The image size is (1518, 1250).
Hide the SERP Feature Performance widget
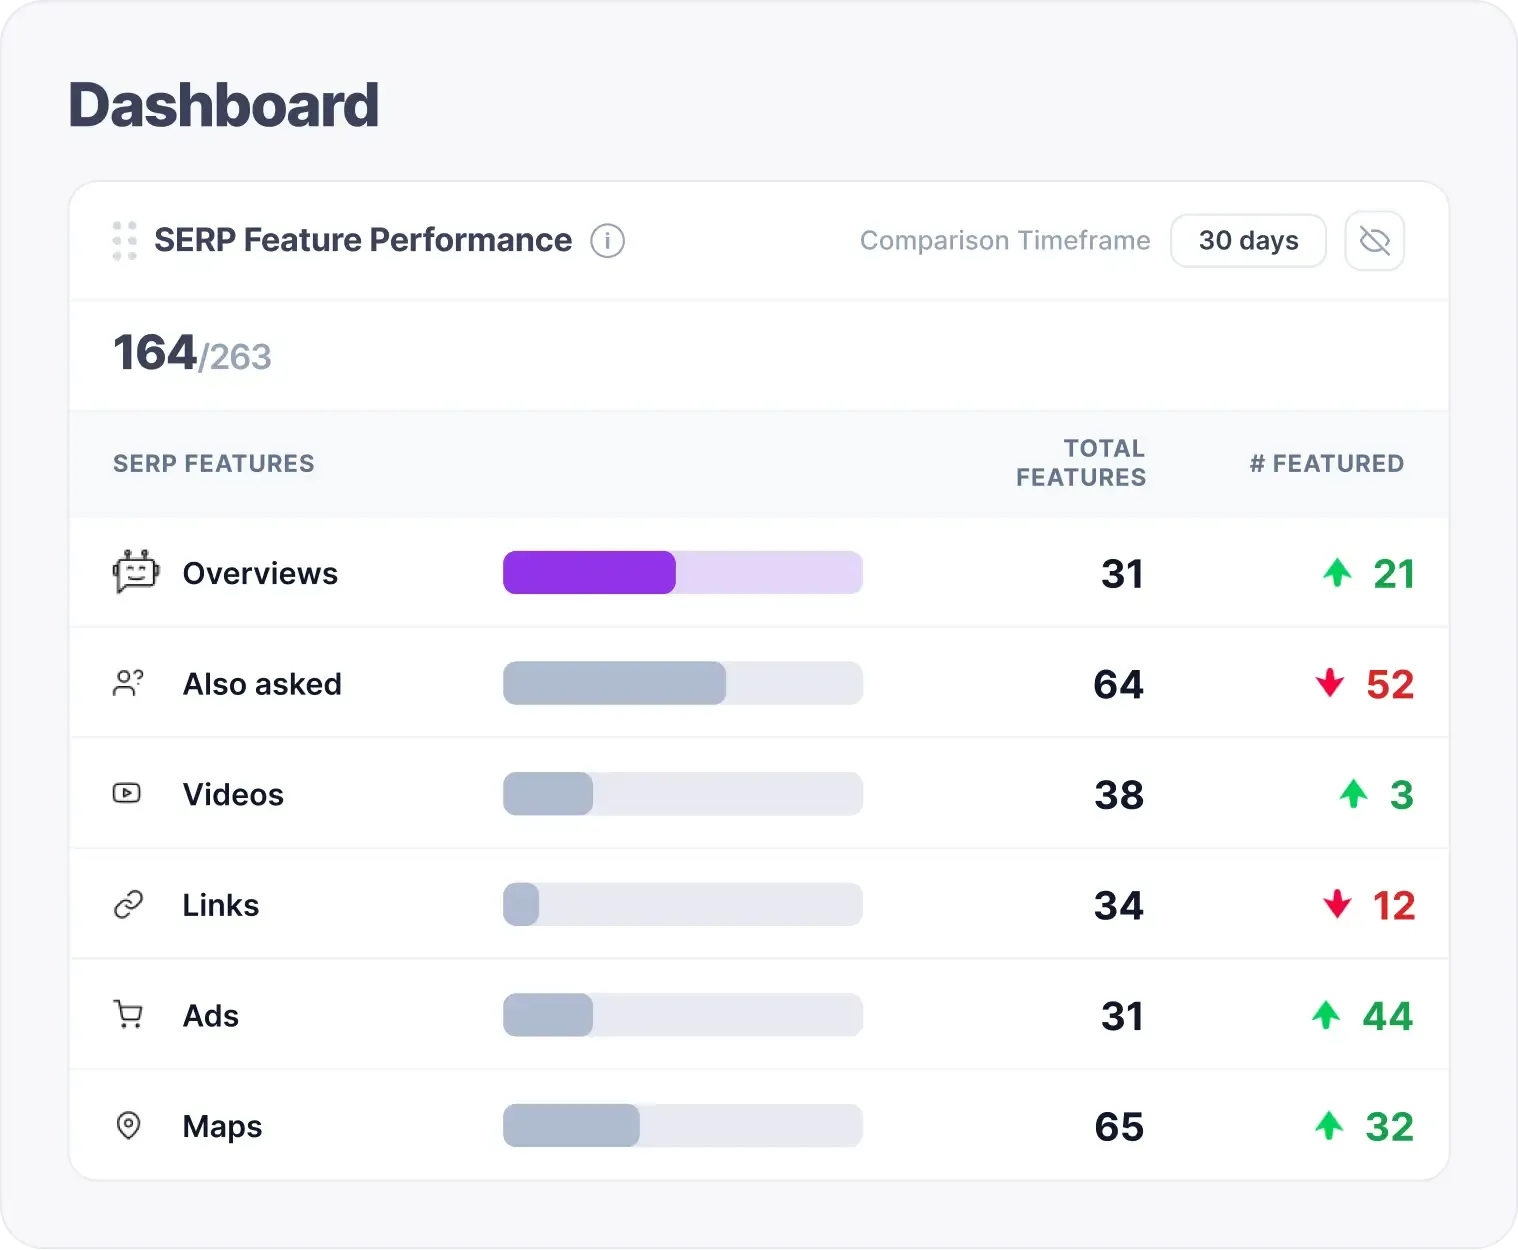coord(1374,240)
